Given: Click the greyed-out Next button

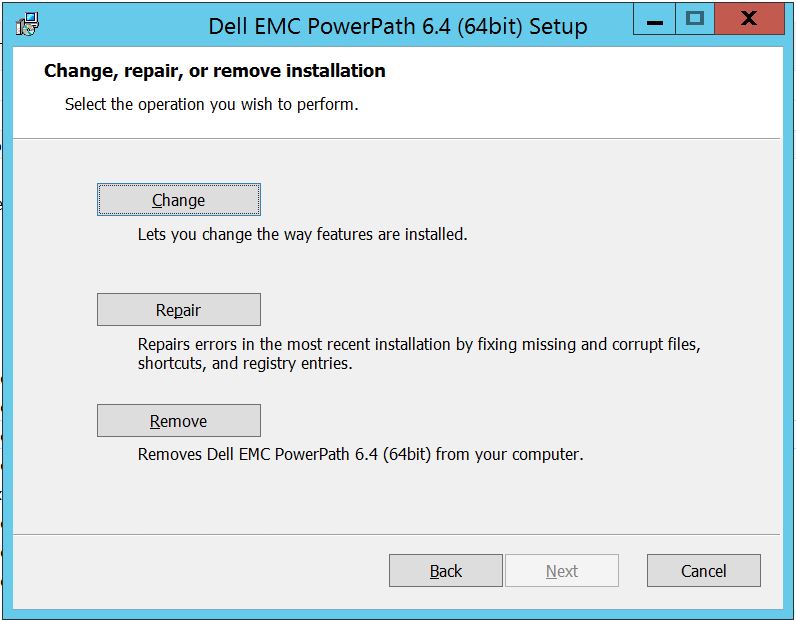Looking at the screenshot, I should coord(561,571).
